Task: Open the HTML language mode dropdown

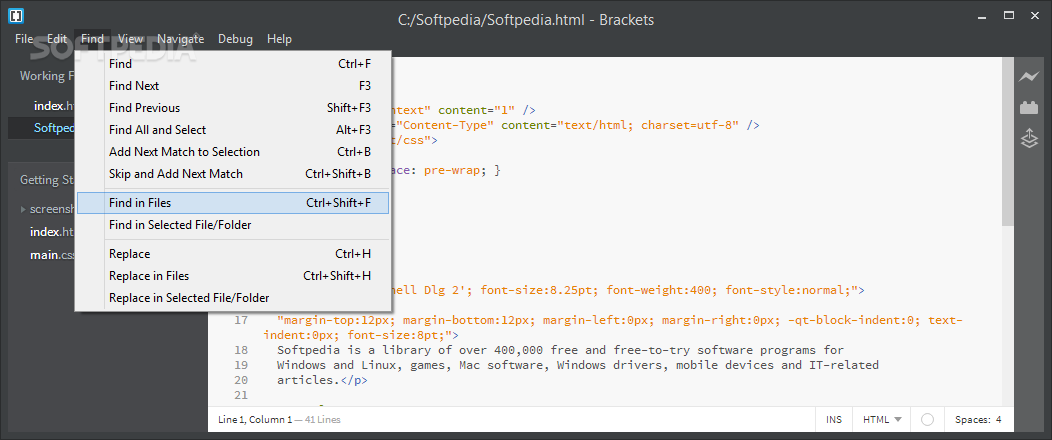Action: pos(882,420)
